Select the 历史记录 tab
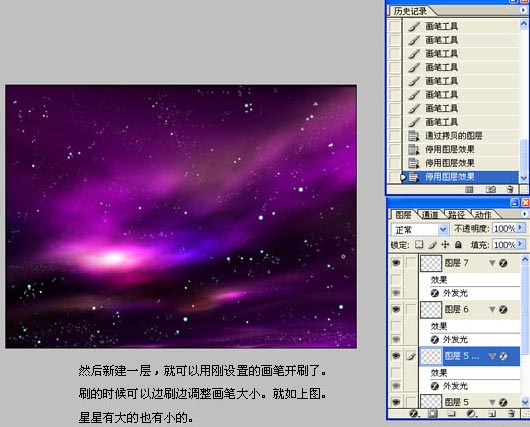Screen dimensions: 530x427 [410, 11]
